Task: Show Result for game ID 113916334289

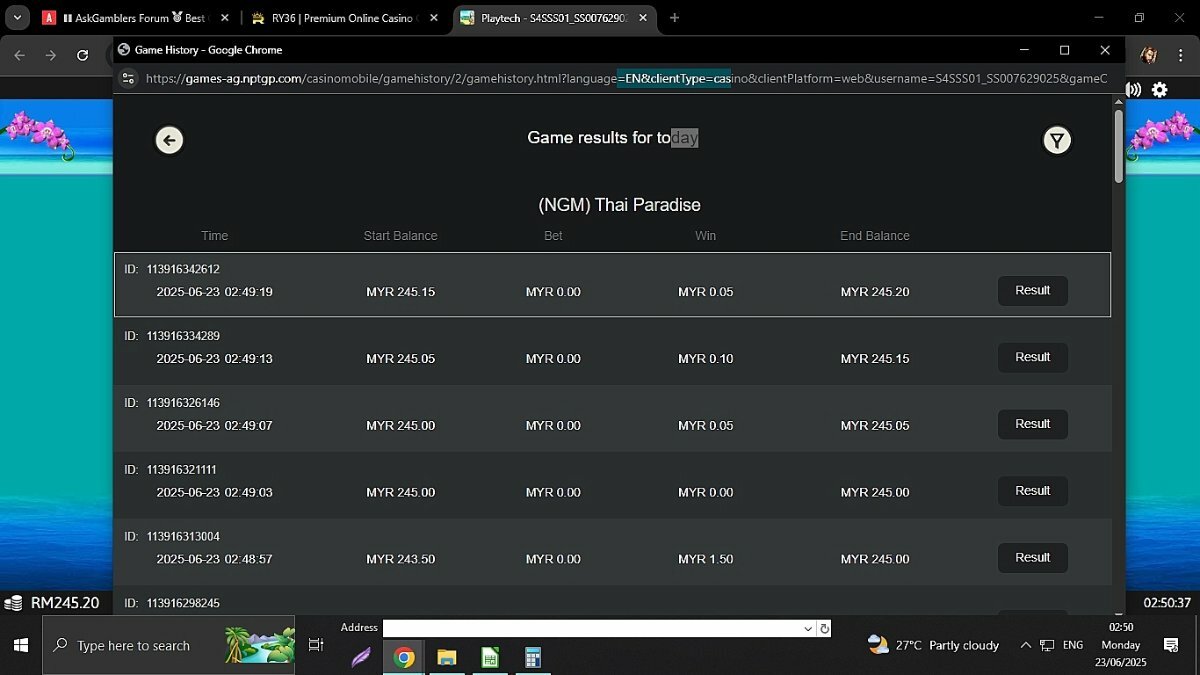Action: coord(1033,358)
